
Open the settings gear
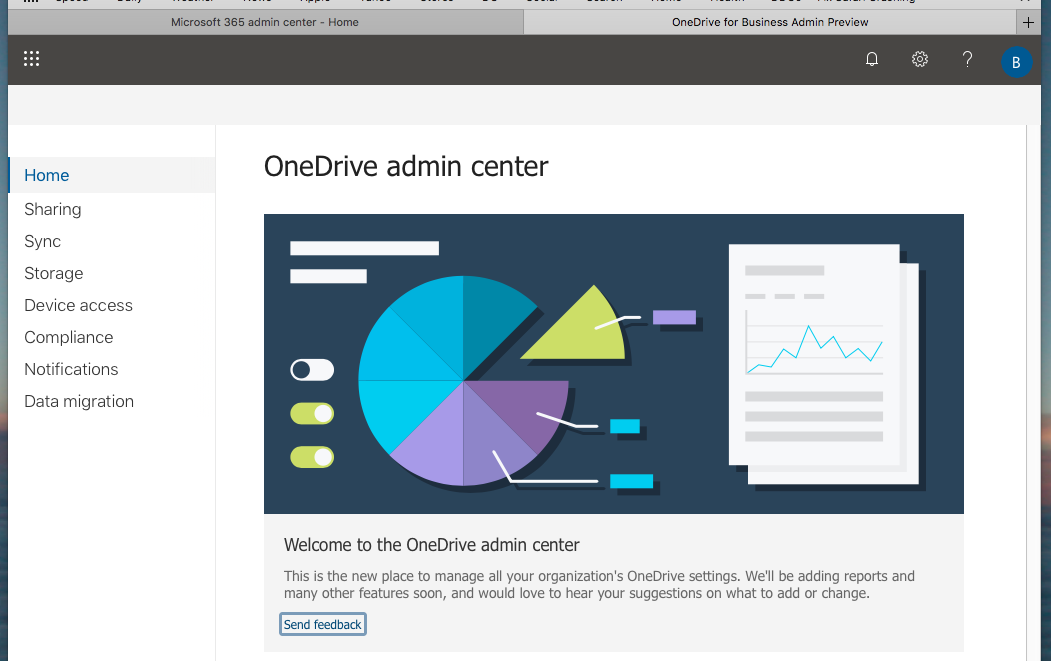coord(920,60)
